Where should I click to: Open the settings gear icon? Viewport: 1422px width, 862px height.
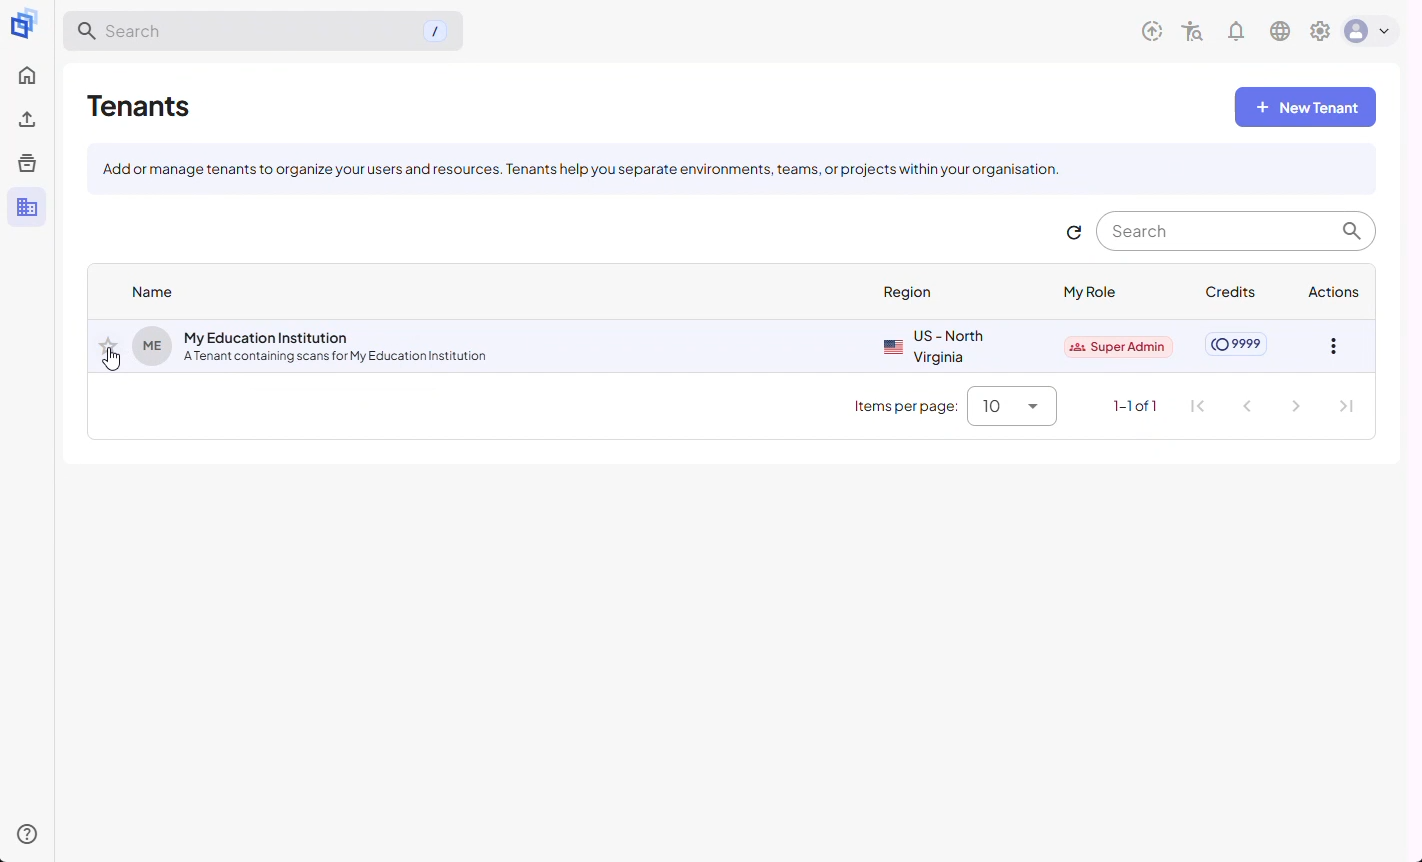[x=1320, y=32]
